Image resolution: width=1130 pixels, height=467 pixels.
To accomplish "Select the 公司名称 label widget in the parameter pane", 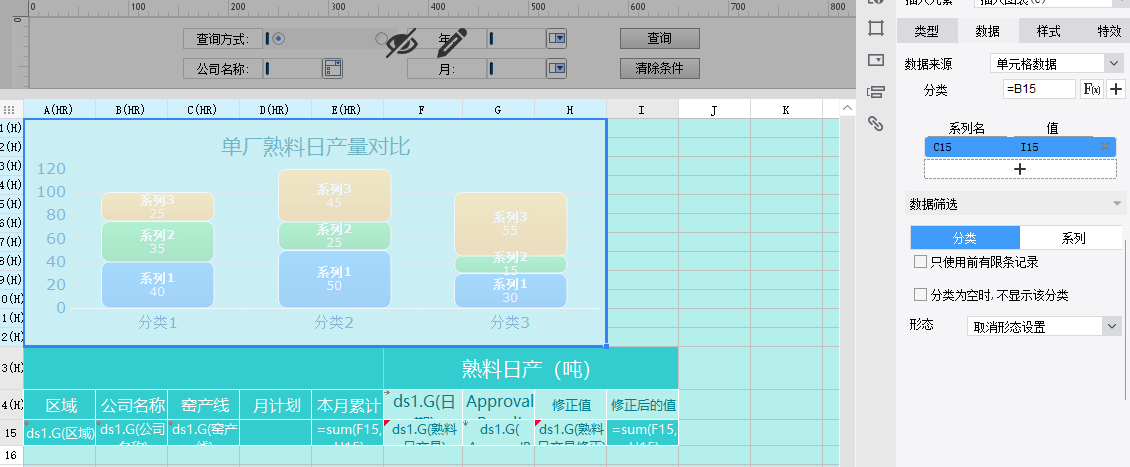I will 222,68.
